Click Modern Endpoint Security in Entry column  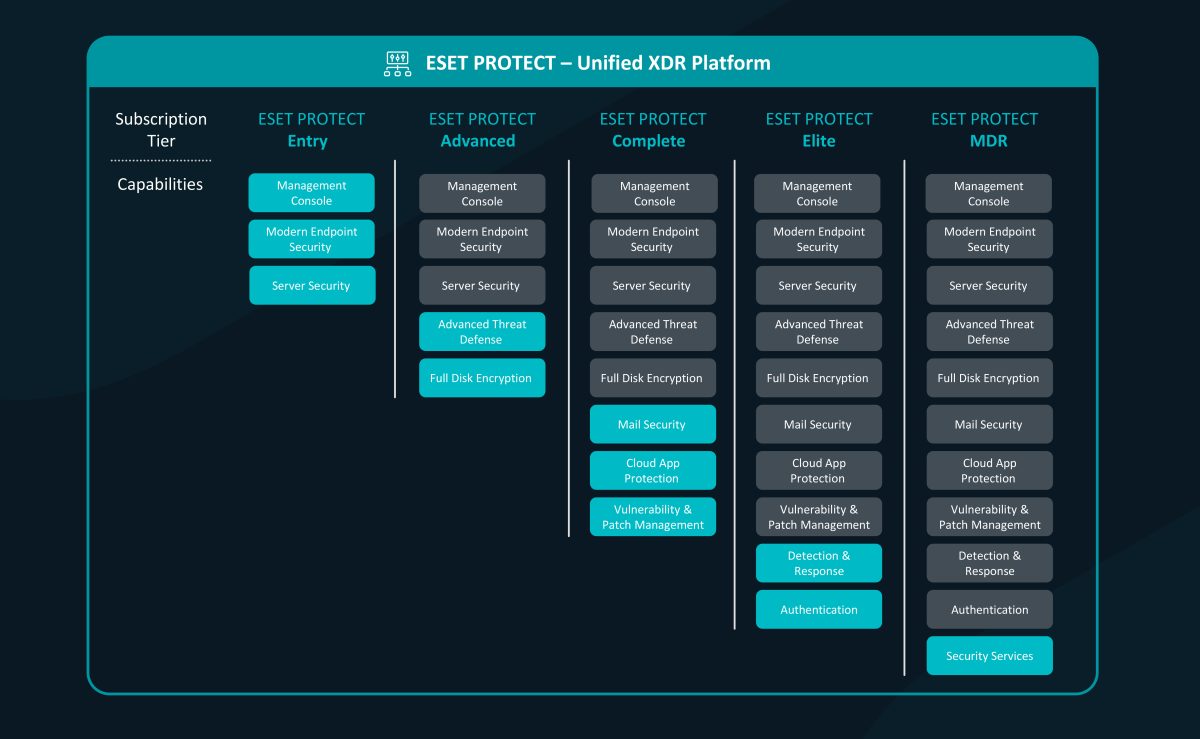click(x=311, y=238)
